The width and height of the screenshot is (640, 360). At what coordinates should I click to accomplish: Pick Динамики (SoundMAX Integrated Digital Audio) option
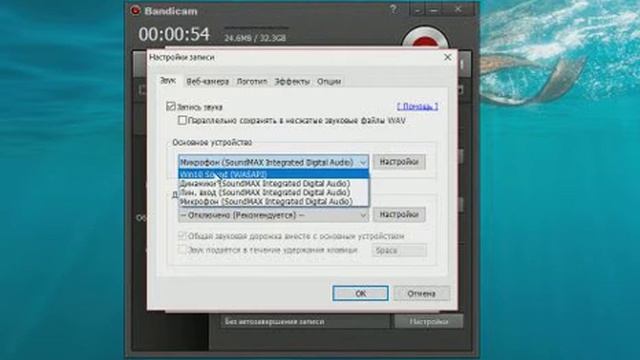273,183
